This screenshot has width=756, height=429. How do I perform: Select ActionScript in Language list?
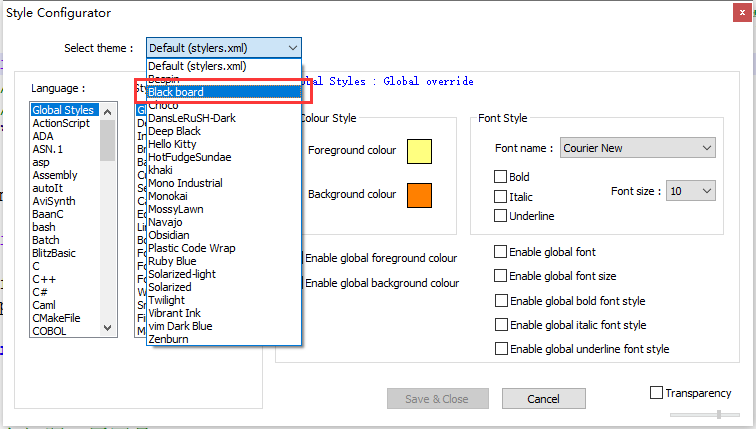click(x=65, y=123)
